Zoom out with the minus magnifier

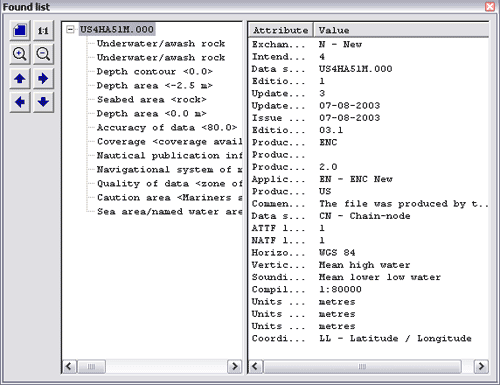point(43,54)
